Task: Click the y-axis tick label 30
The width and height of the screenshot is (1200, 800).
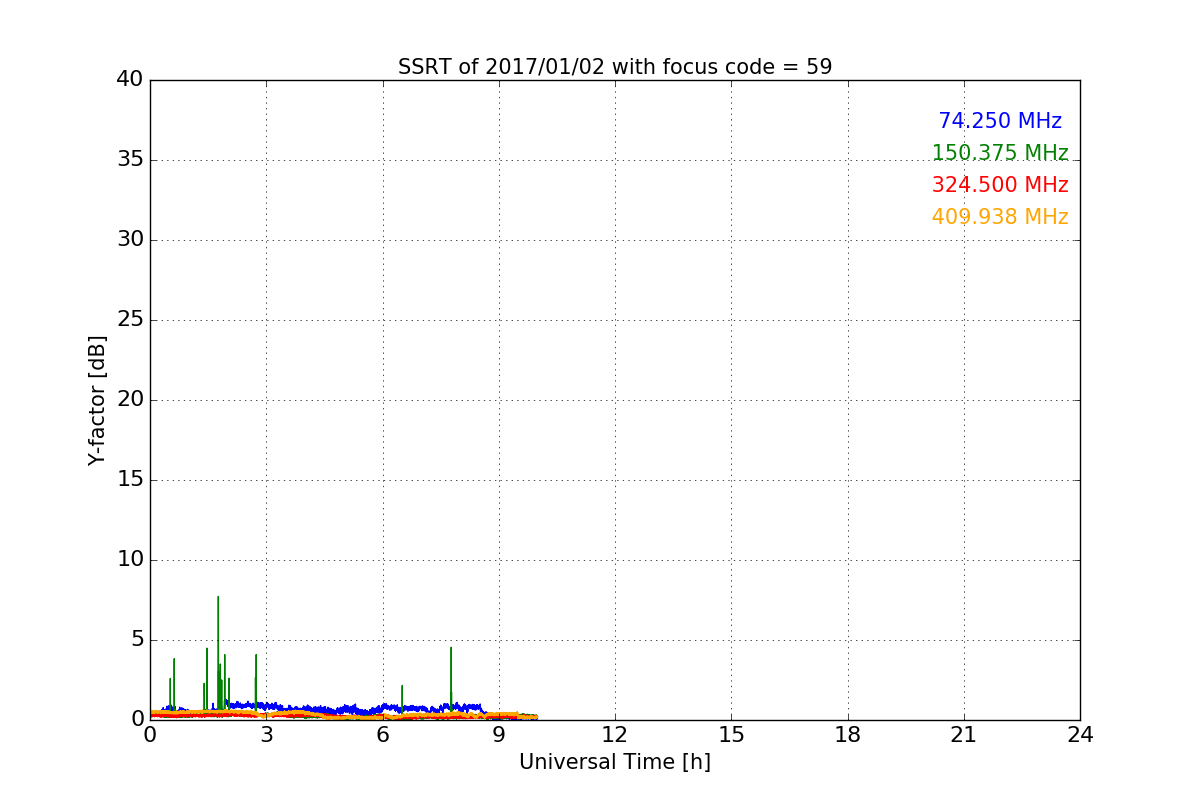Action: click(x=130, y=240)
